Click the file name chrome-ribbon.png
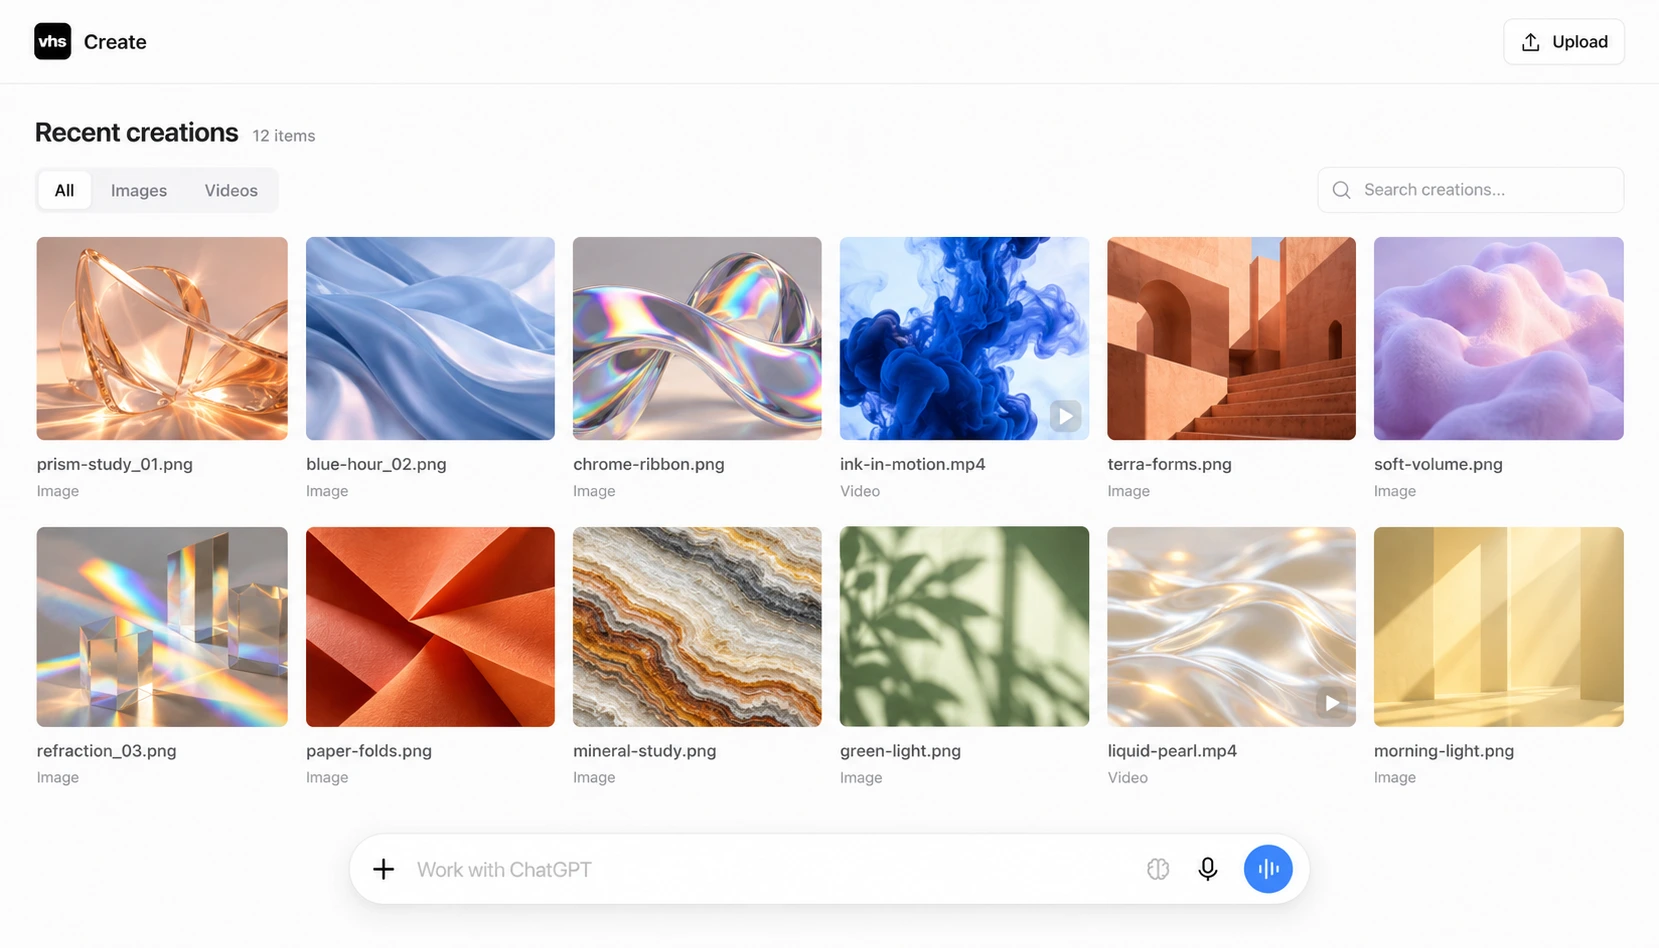This screenshot has height=948, width=1659. point(649,464)
